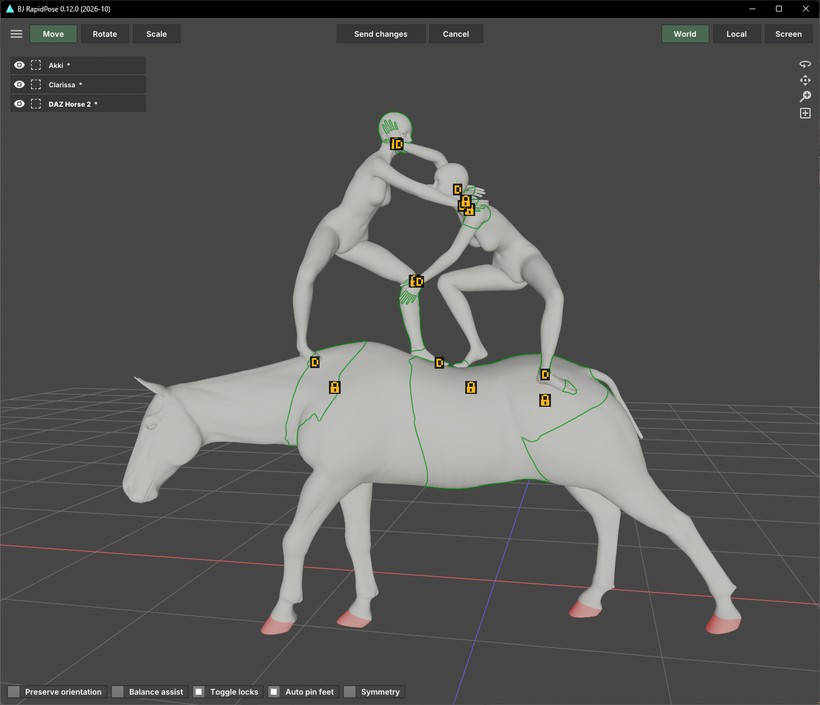Enable the Balance assist checkbox
The height and width of the screenshot is (705, 820).
[118, 691]
